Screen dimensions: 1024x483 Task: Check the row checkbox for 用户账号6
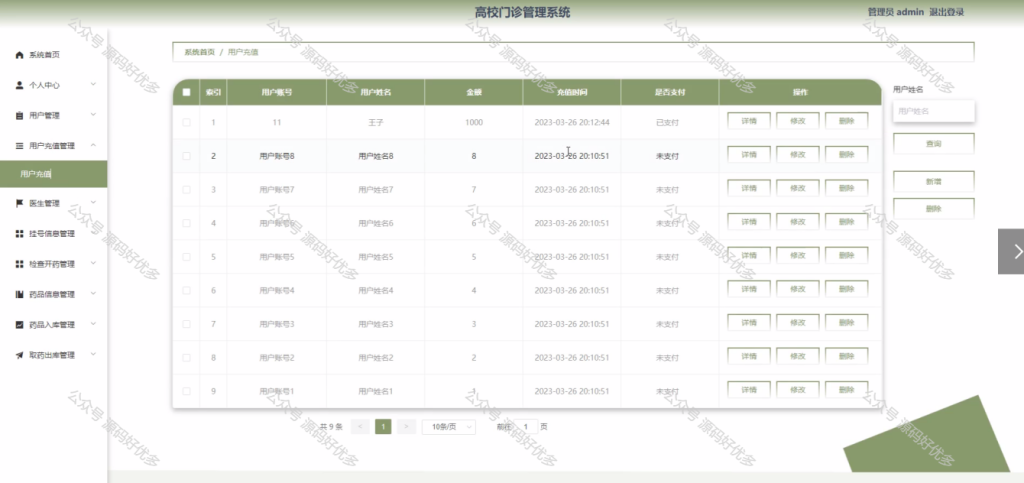186,223
